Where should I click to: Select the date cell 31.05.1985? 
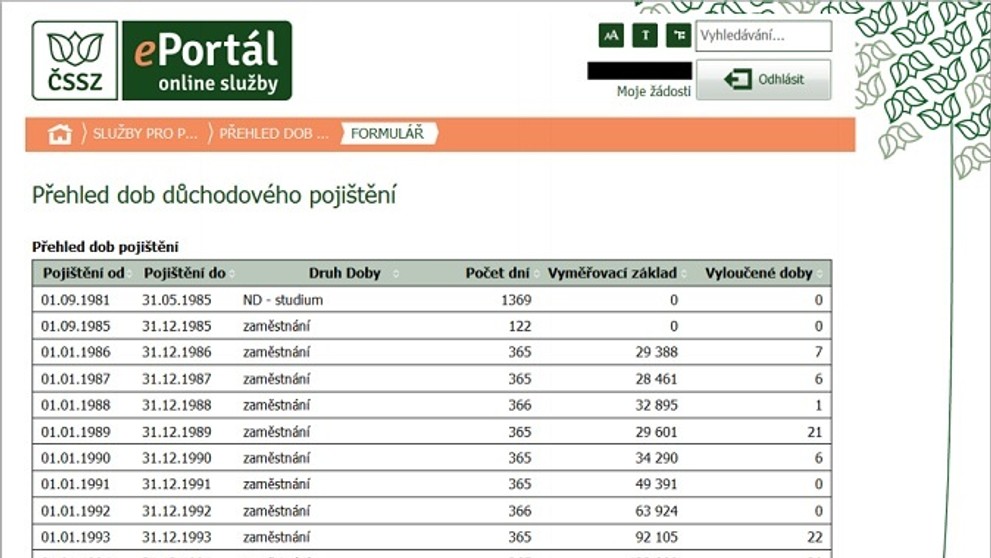[176, 300]
